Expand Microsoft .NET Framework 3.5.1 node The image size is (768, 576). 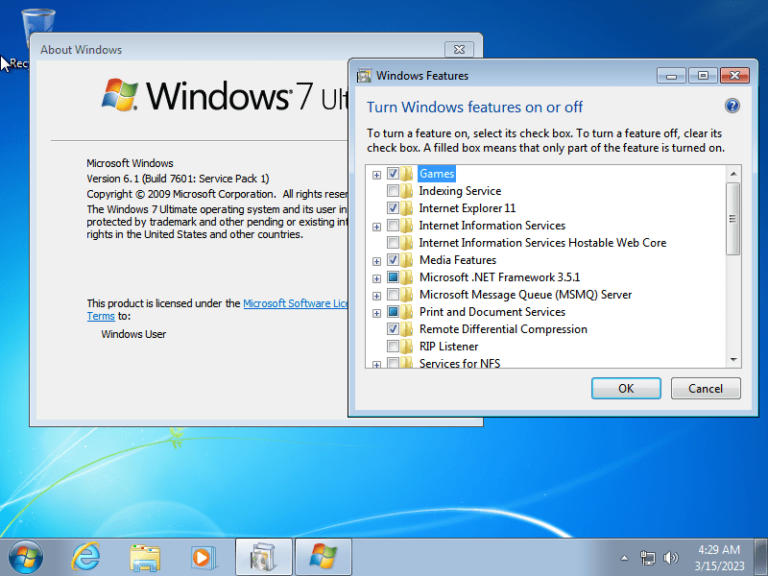click(377, 279)
